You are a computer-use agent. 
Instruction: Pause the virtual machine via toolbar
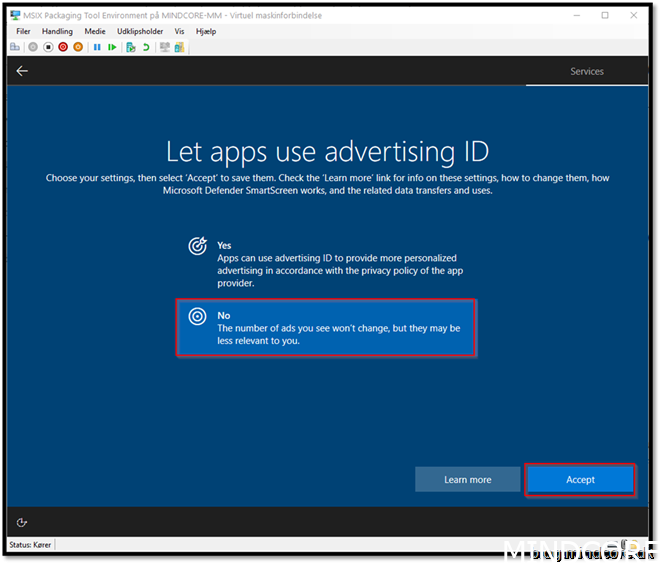pos(97,47)
